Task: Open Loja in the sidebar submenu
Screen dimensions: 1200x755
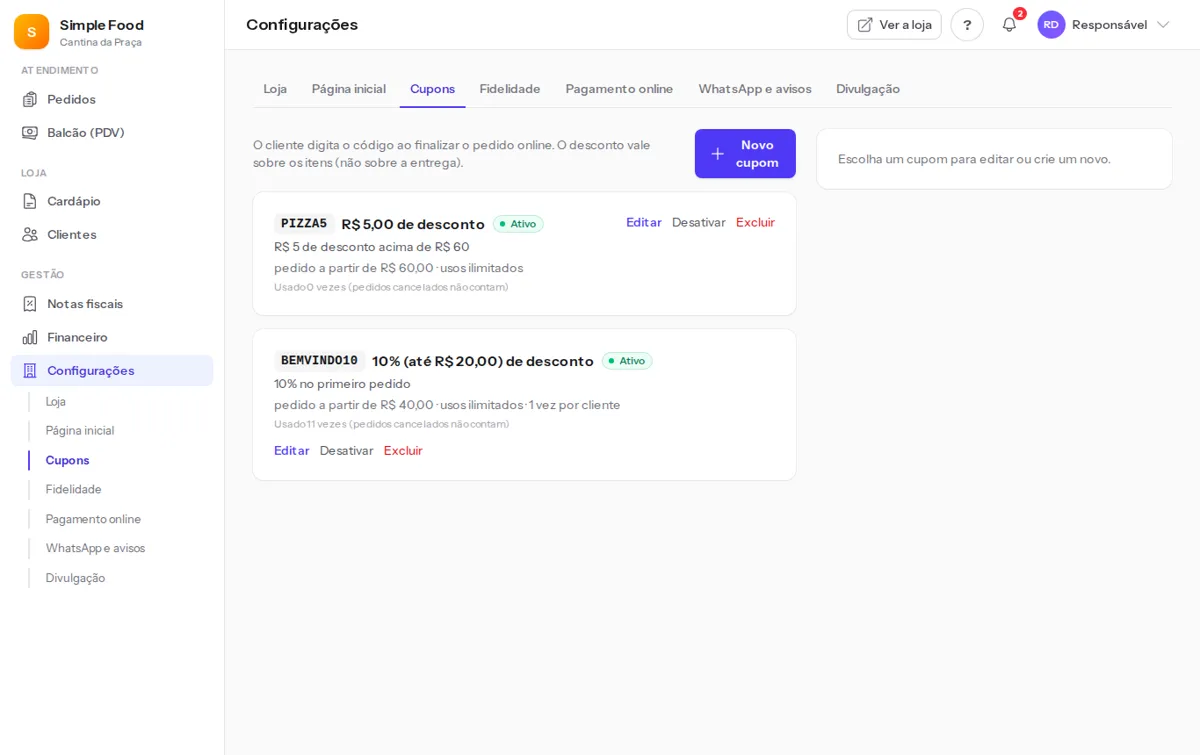Action: coord(56,401)
